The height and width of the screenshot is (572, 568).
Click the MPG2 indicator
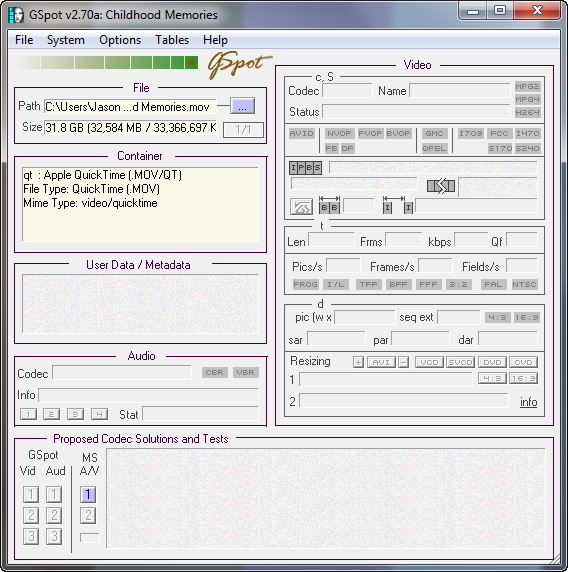527,86
